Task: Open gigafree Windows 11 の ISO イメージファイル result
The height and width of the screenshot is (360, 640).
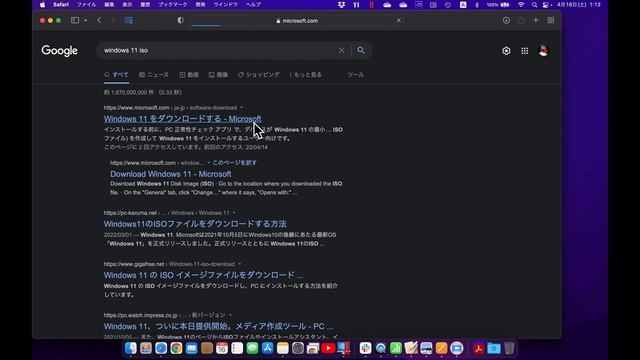Action: [x=203, y=275]
